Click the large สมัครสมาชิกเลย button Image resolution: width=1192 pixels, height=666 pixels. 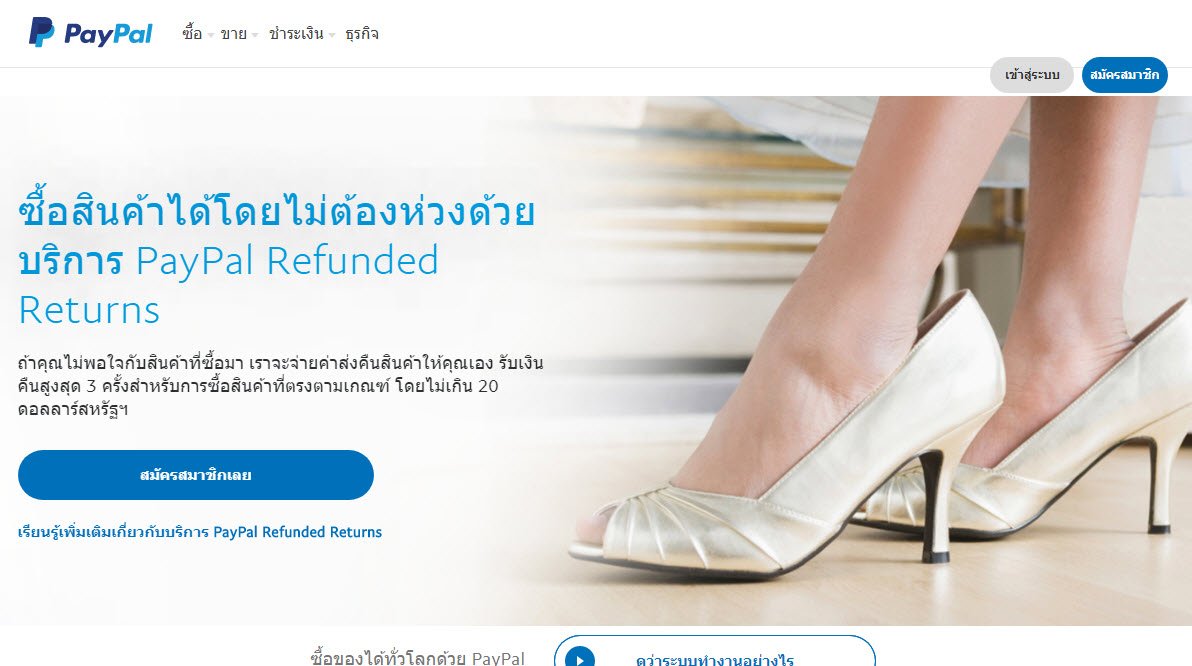[196, 475]
